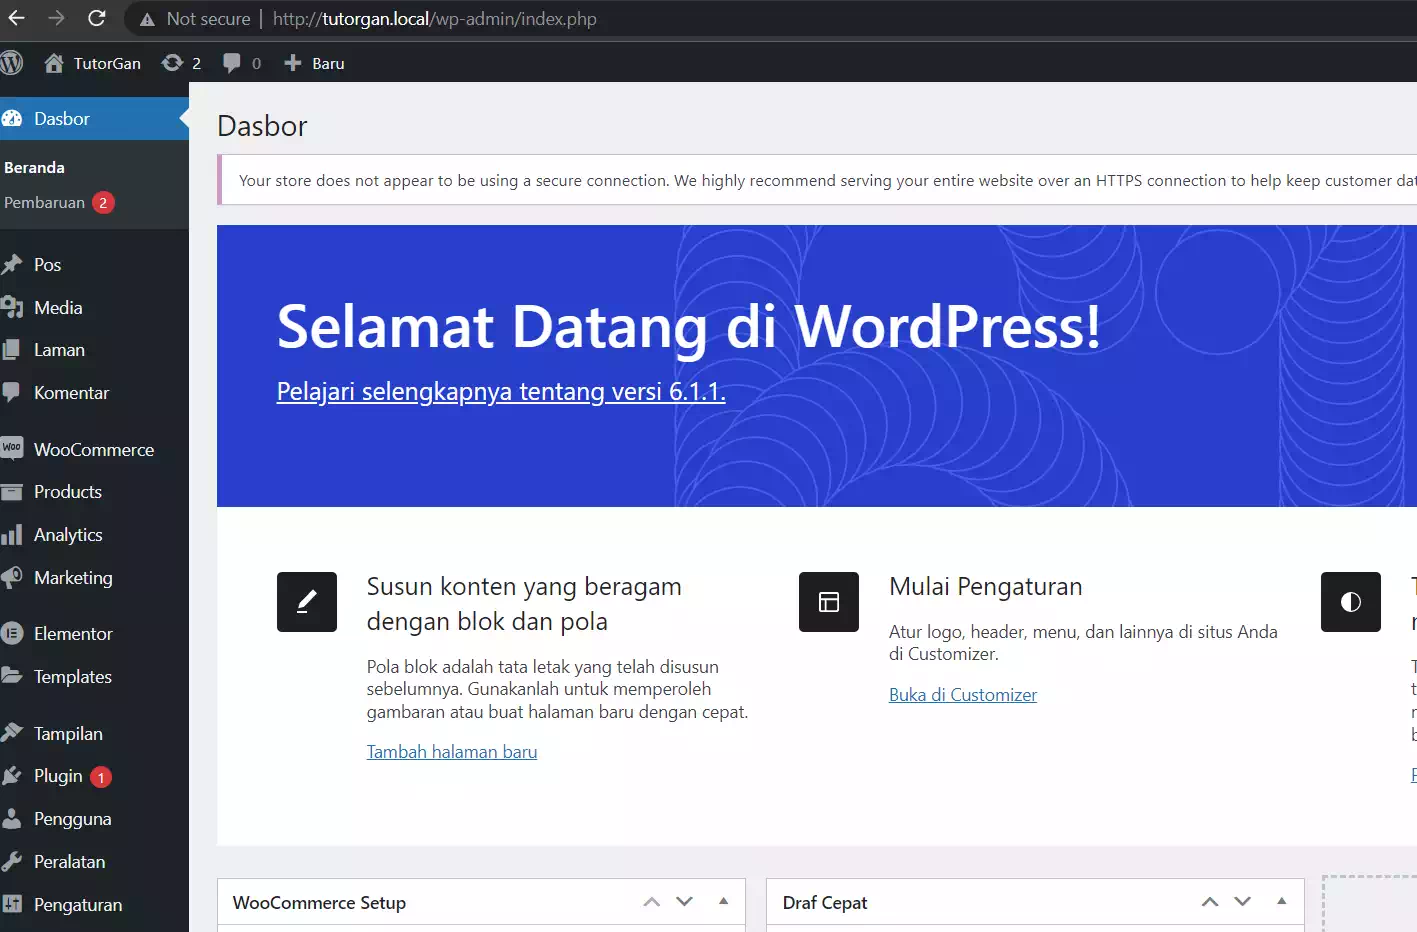
Task: Click the Marketing megaphone icon
Action: tap(12, 577)
